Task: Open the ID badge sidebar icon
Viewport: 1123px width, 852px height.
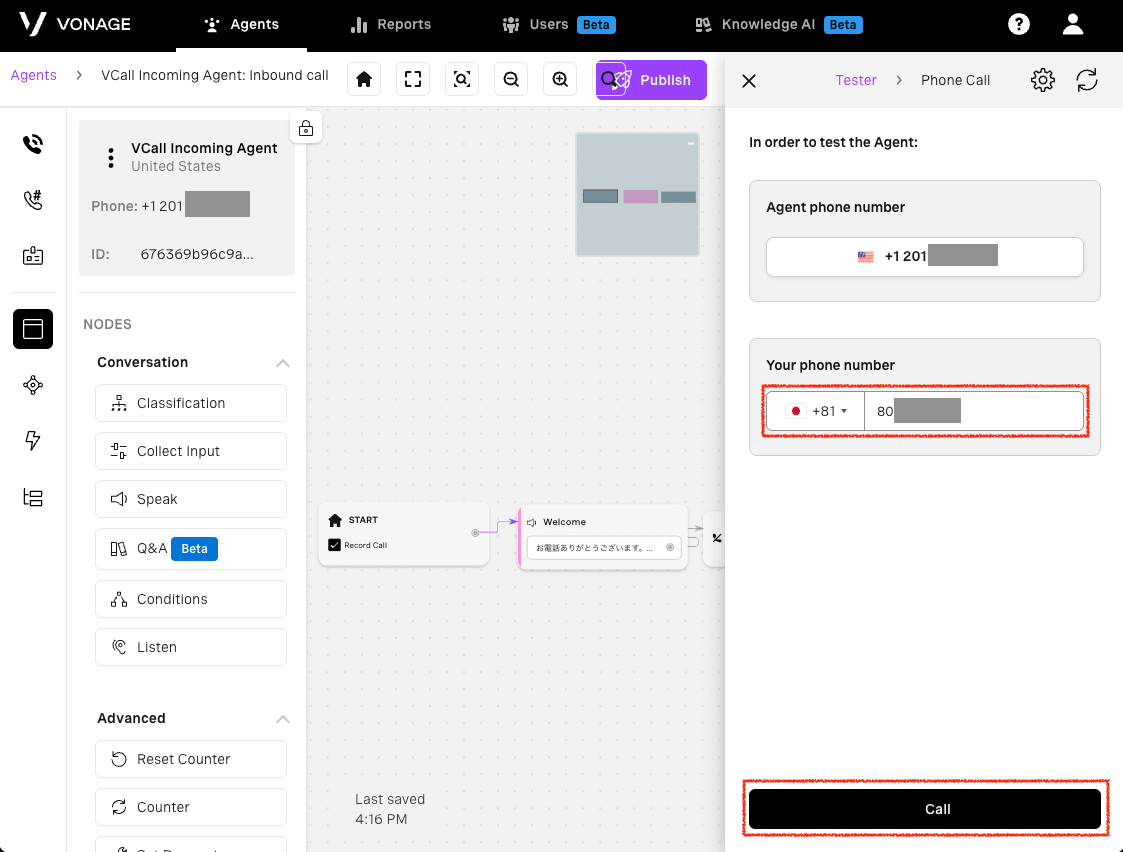Action: pos(33,256)
